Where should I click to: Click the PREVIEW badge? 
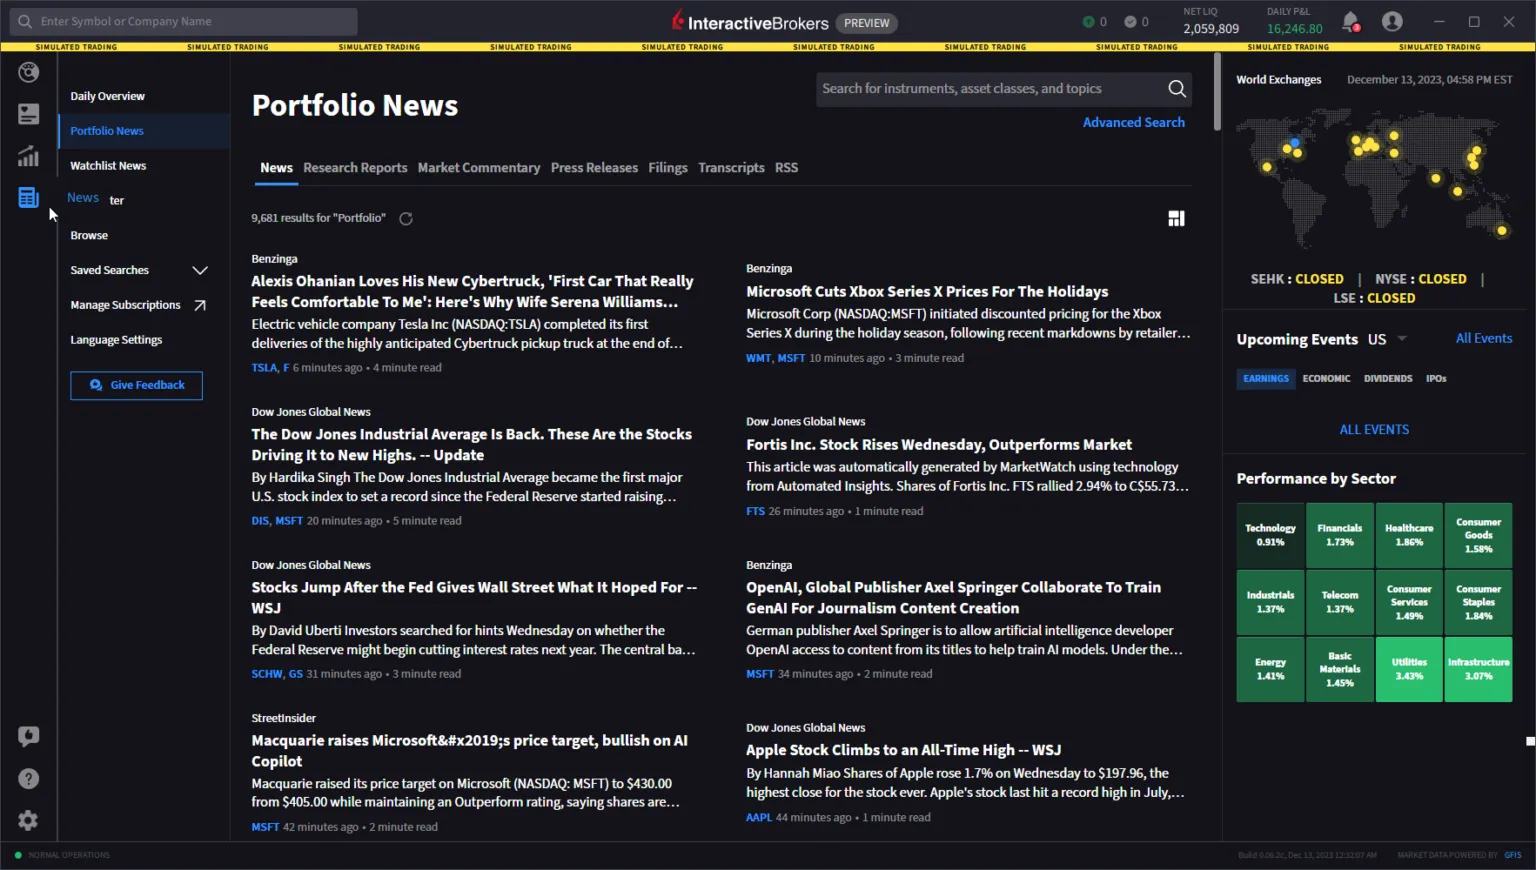pyautogui.click(x=866, y=23)
